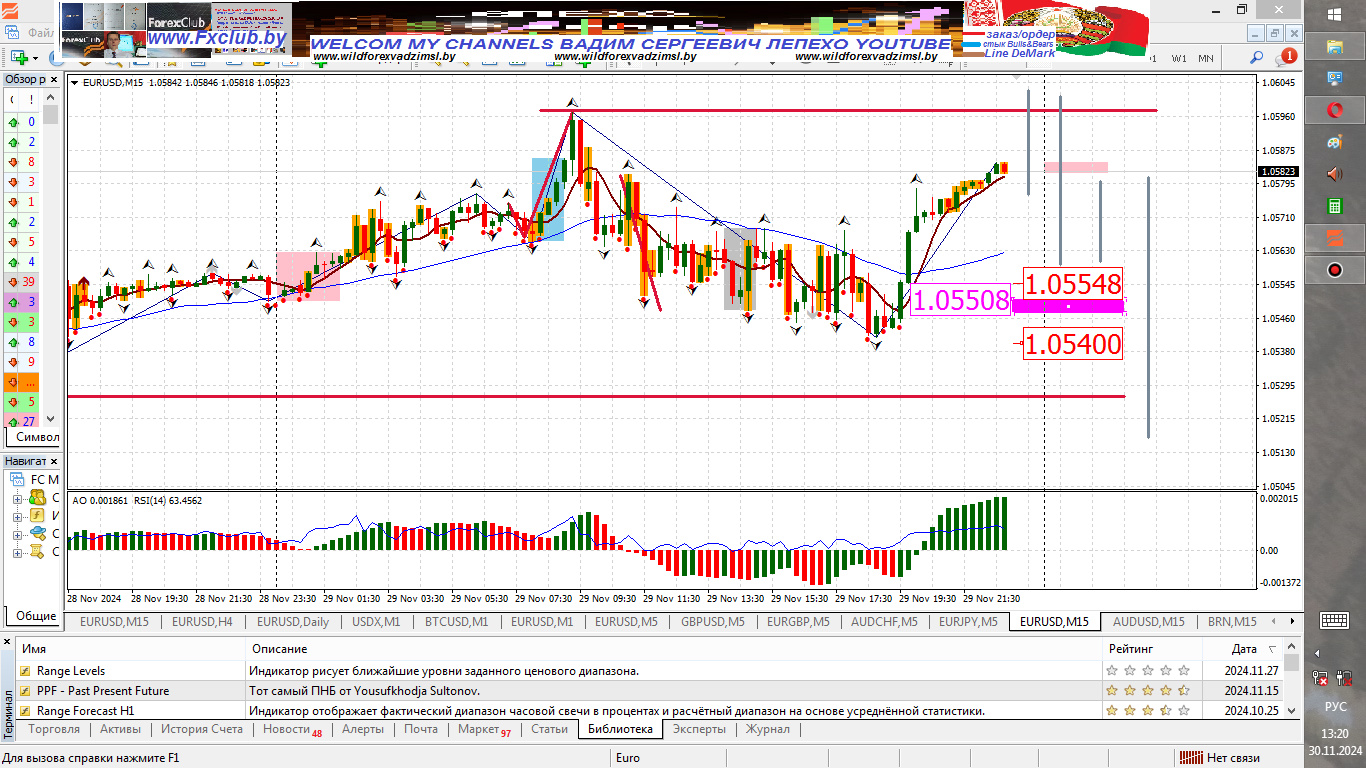The width and height of the screenshot is (1366, 768).
Task: Select the Общие tab in Navigator
Action: 36,616
